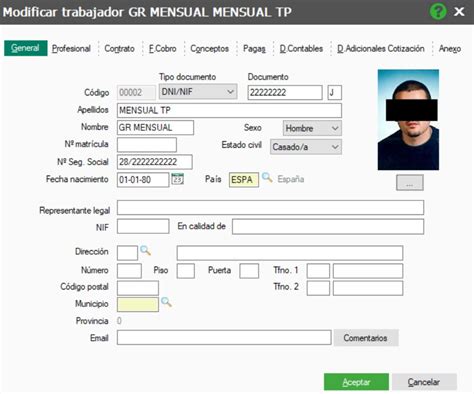Click the Dirección lookup magnifier icon

pyautogui.click(x=145, y=250)
